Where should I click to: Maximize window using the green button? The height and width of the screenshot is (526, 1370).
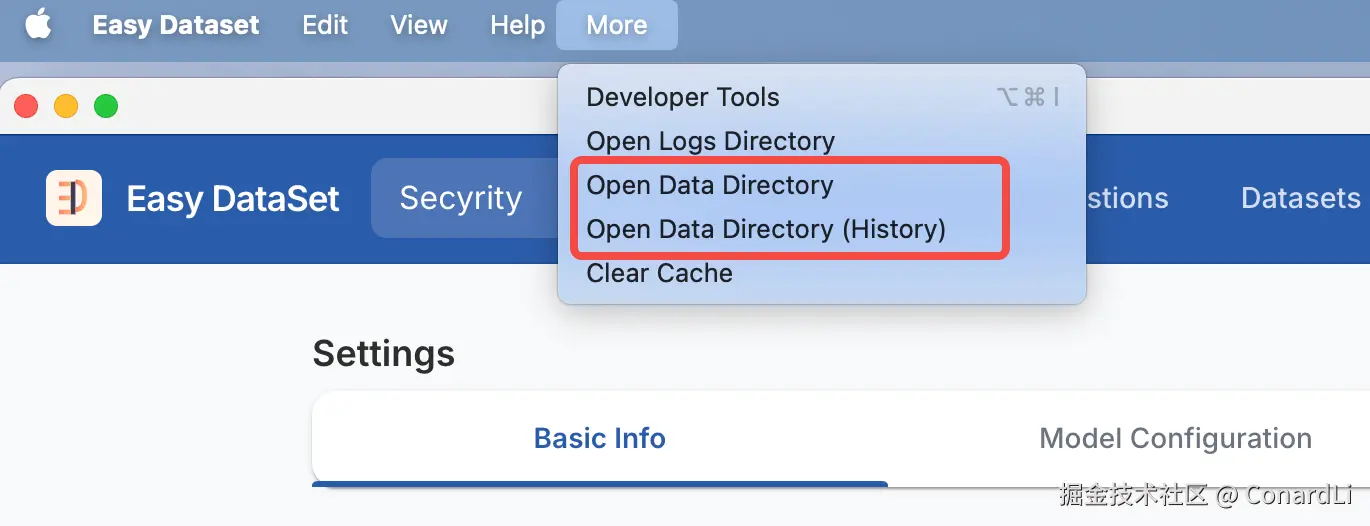coord(106,106)
